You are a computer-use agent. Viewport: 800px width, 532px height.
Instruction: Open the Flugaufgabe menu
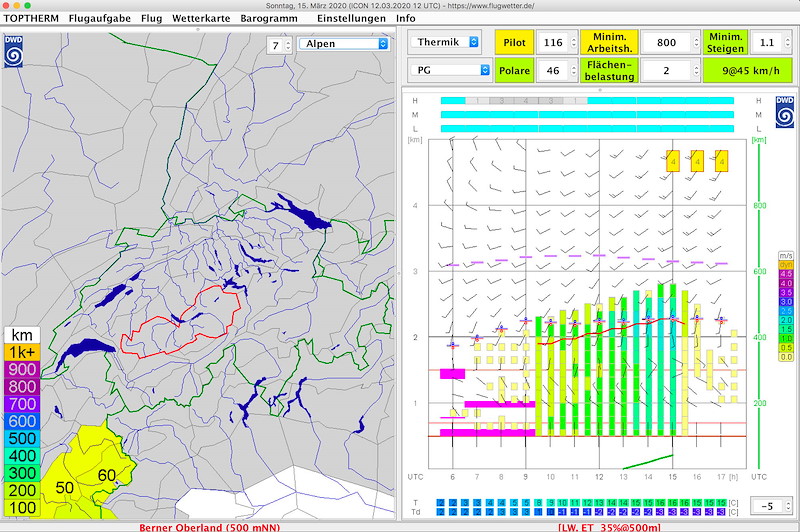(99, 18)
